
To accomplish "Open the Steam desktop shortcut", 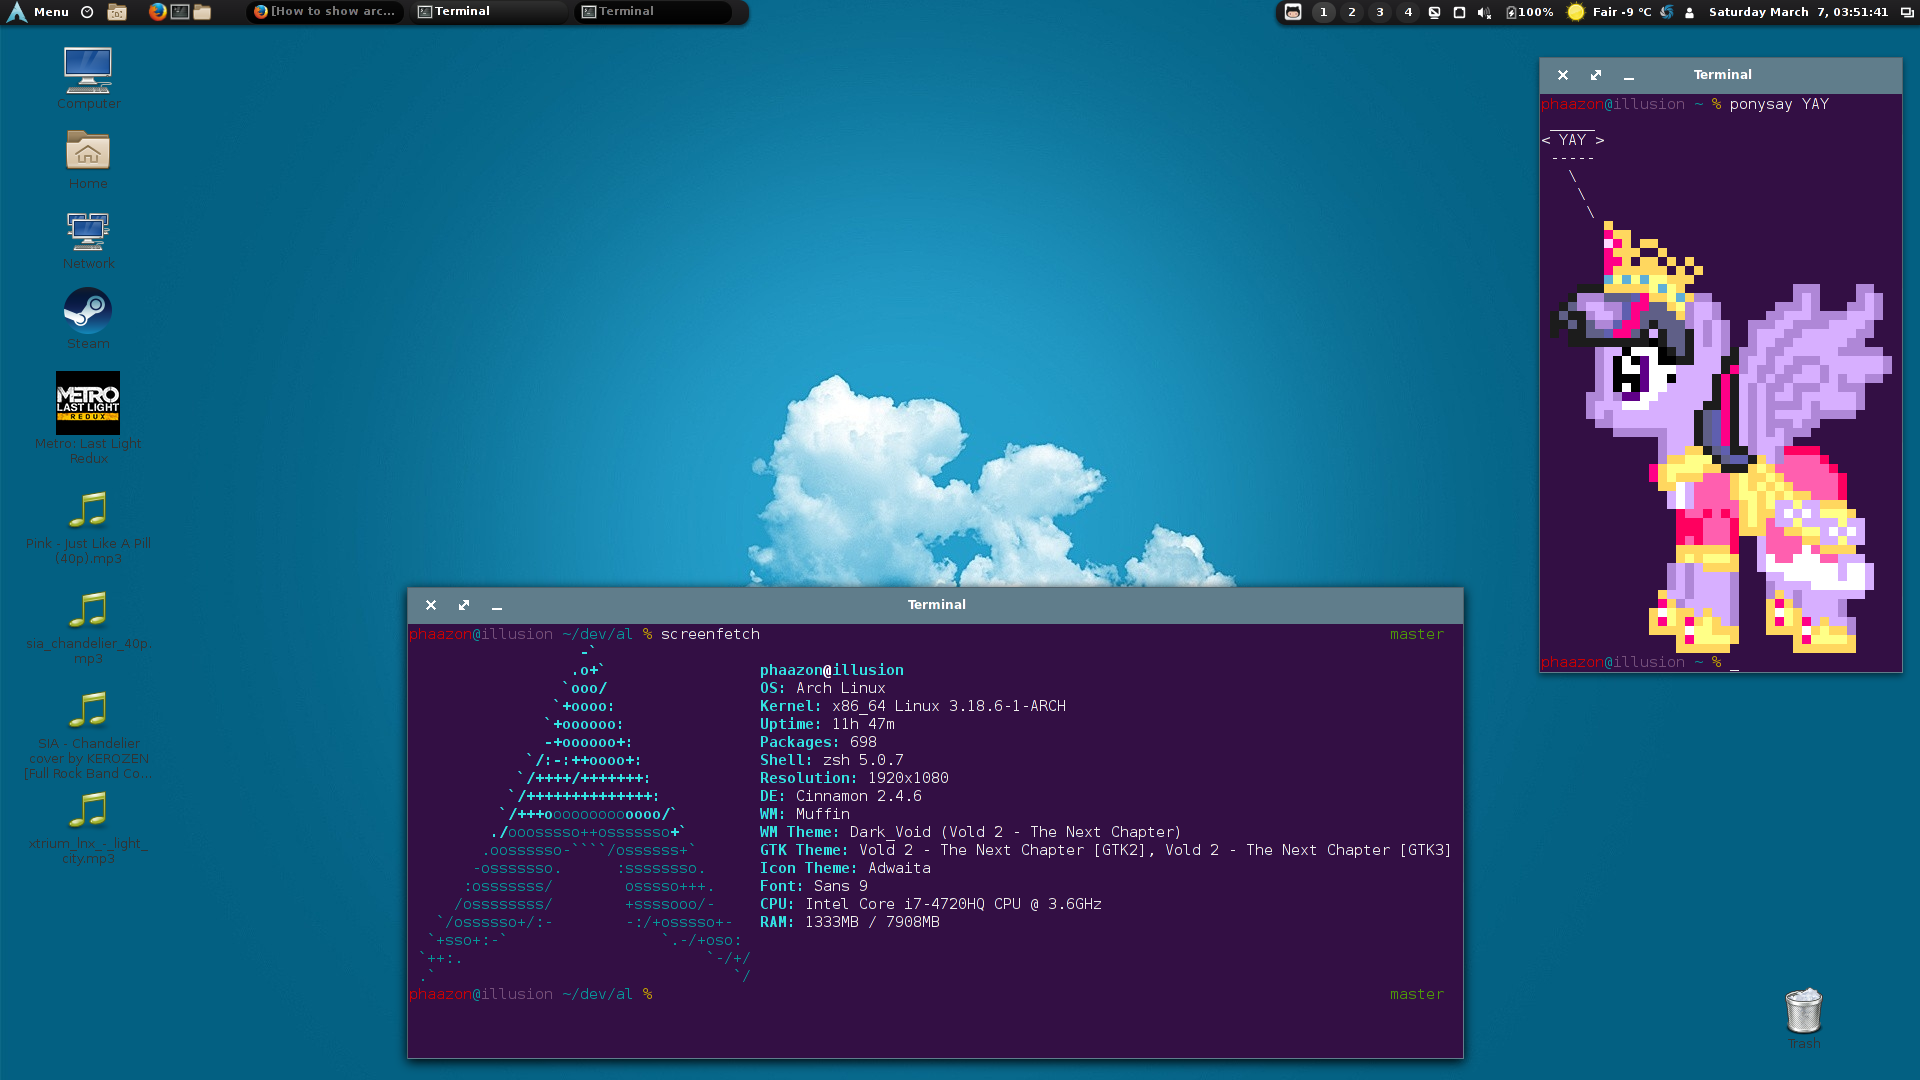I will [x=88, y=311].
